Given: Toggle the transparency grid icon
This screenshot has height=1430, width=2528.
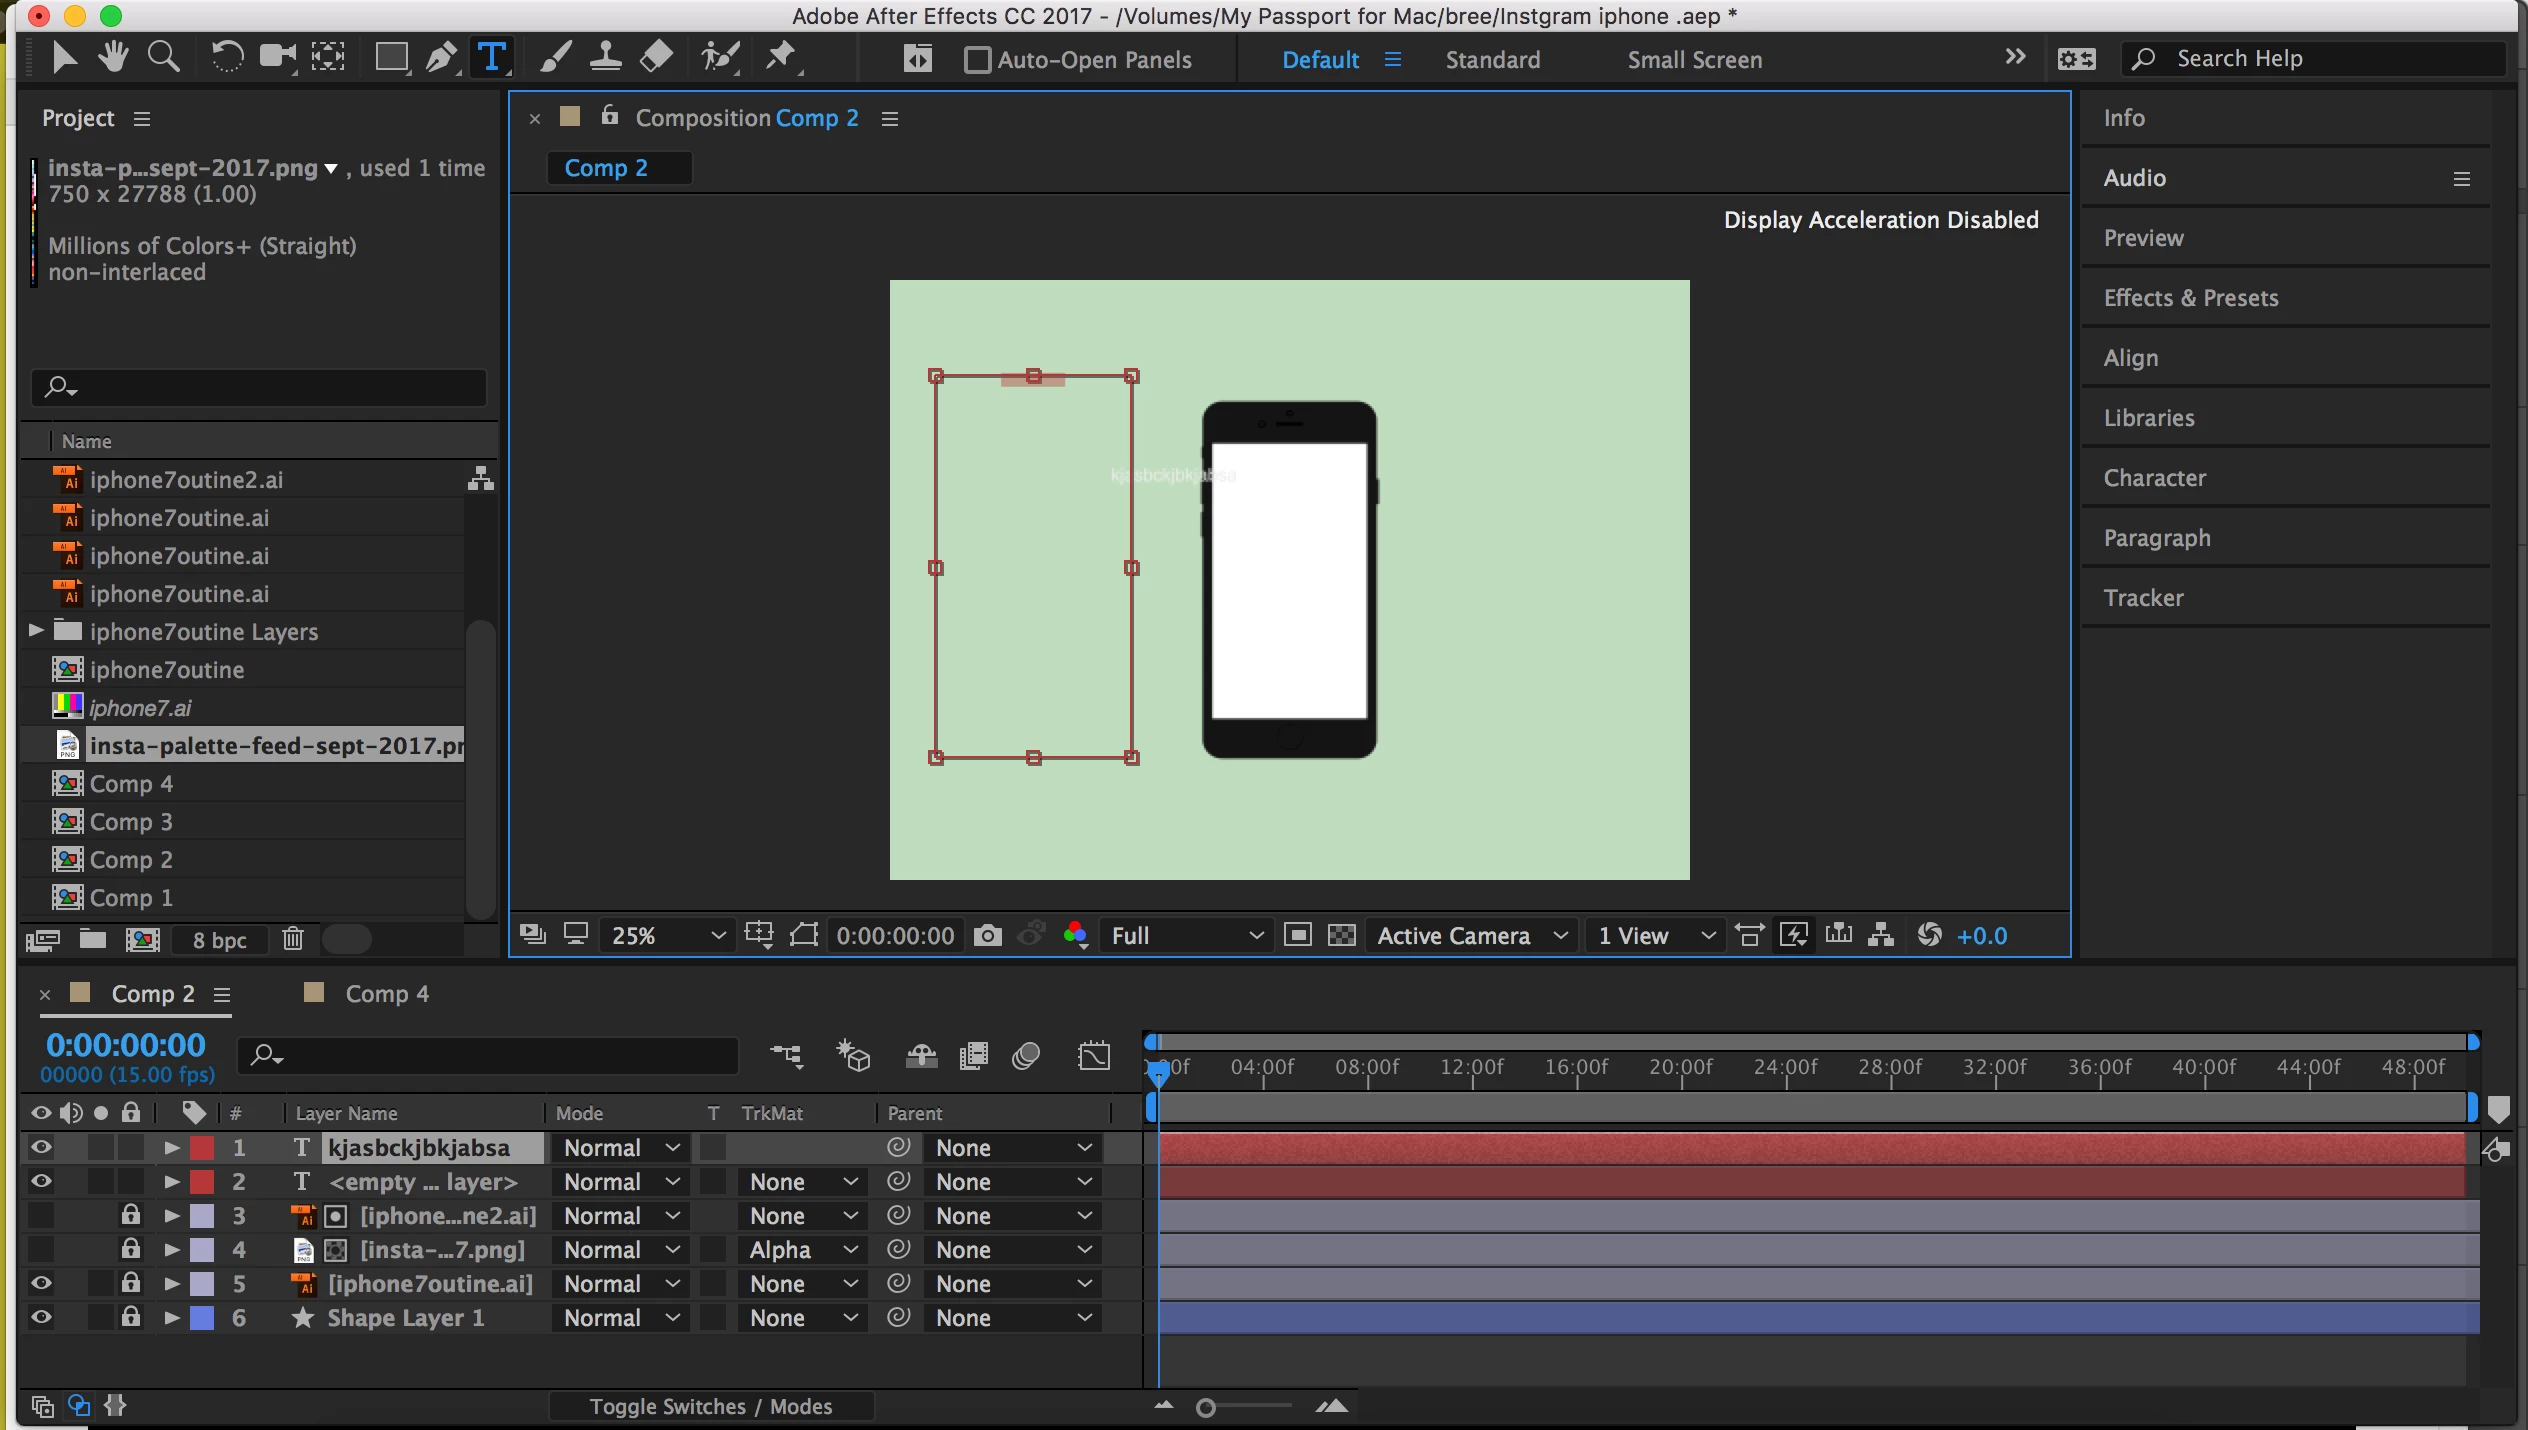Looking at the screenshot, I should (x=1341, y=935).
